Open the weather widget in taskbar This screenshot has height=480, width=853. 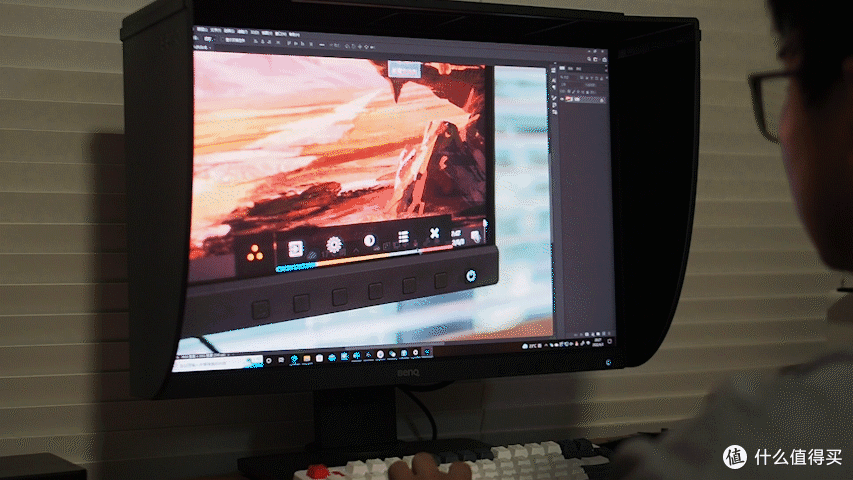pos(530,346)
